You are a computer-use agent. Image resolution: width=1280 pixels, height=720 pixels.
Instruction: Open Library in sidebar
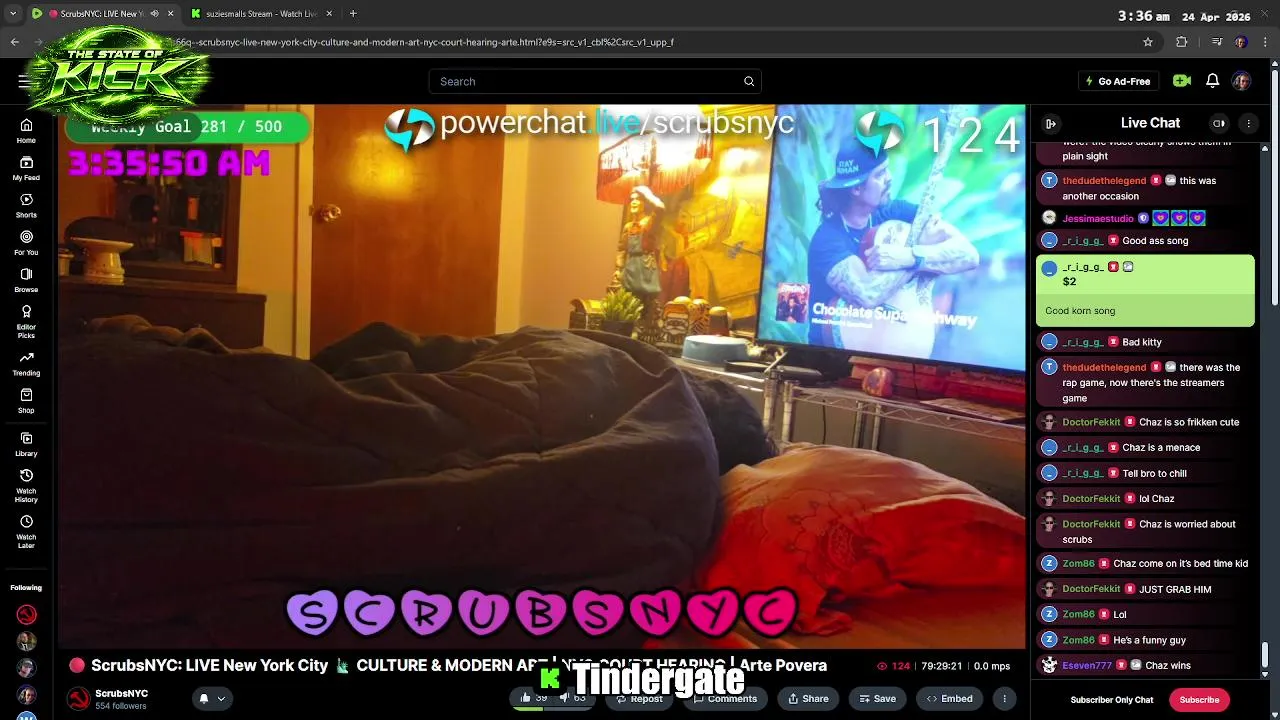tap(26, 444)
